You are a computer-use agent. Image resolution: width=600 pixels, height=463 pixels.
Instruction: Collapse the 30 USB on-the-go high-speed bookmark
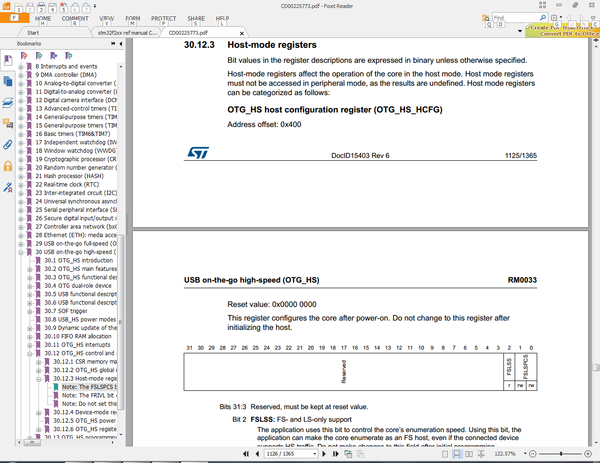pos(21,252)
